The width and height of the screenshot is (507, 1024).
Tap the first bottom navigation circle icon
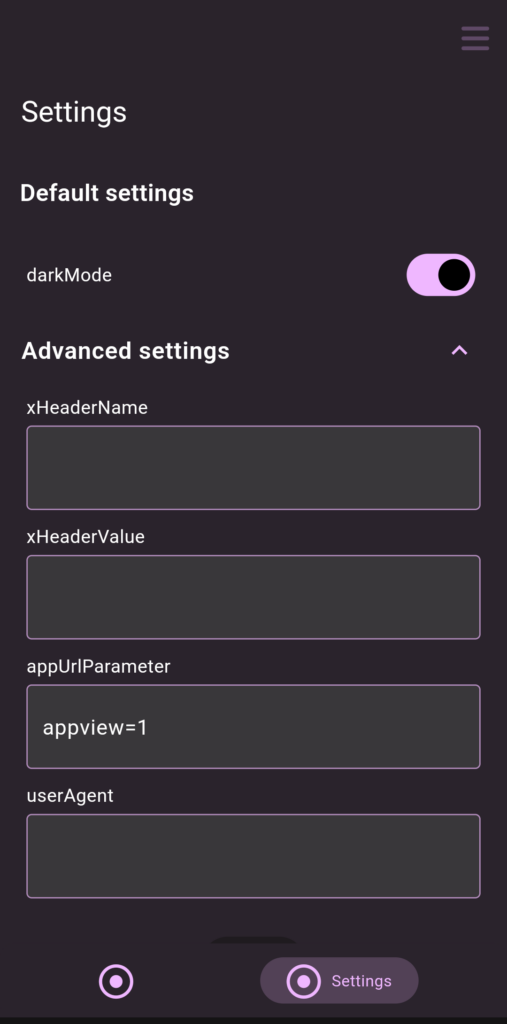(116, 981)
